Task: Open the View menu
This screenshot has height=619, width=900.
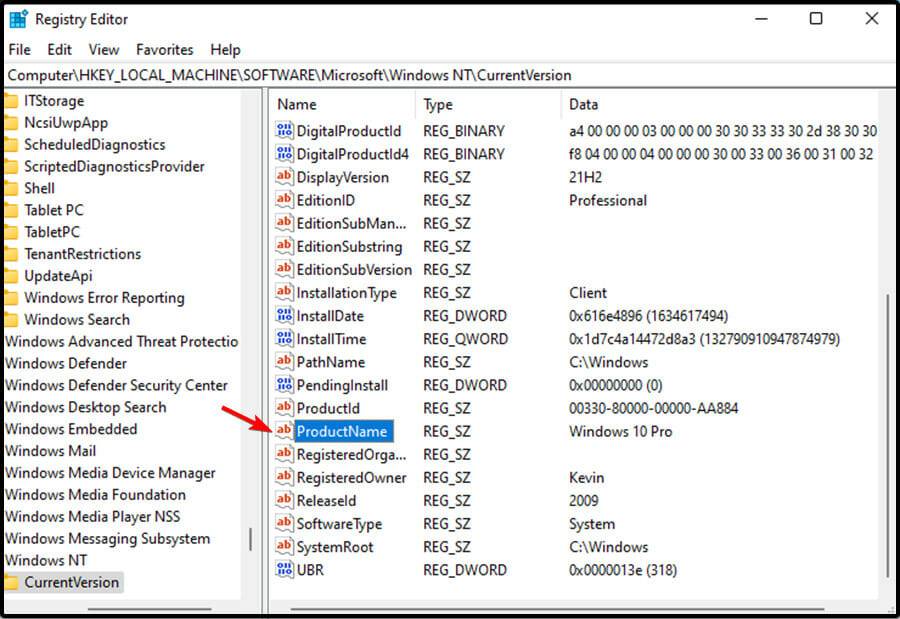Action: point(103,49)
